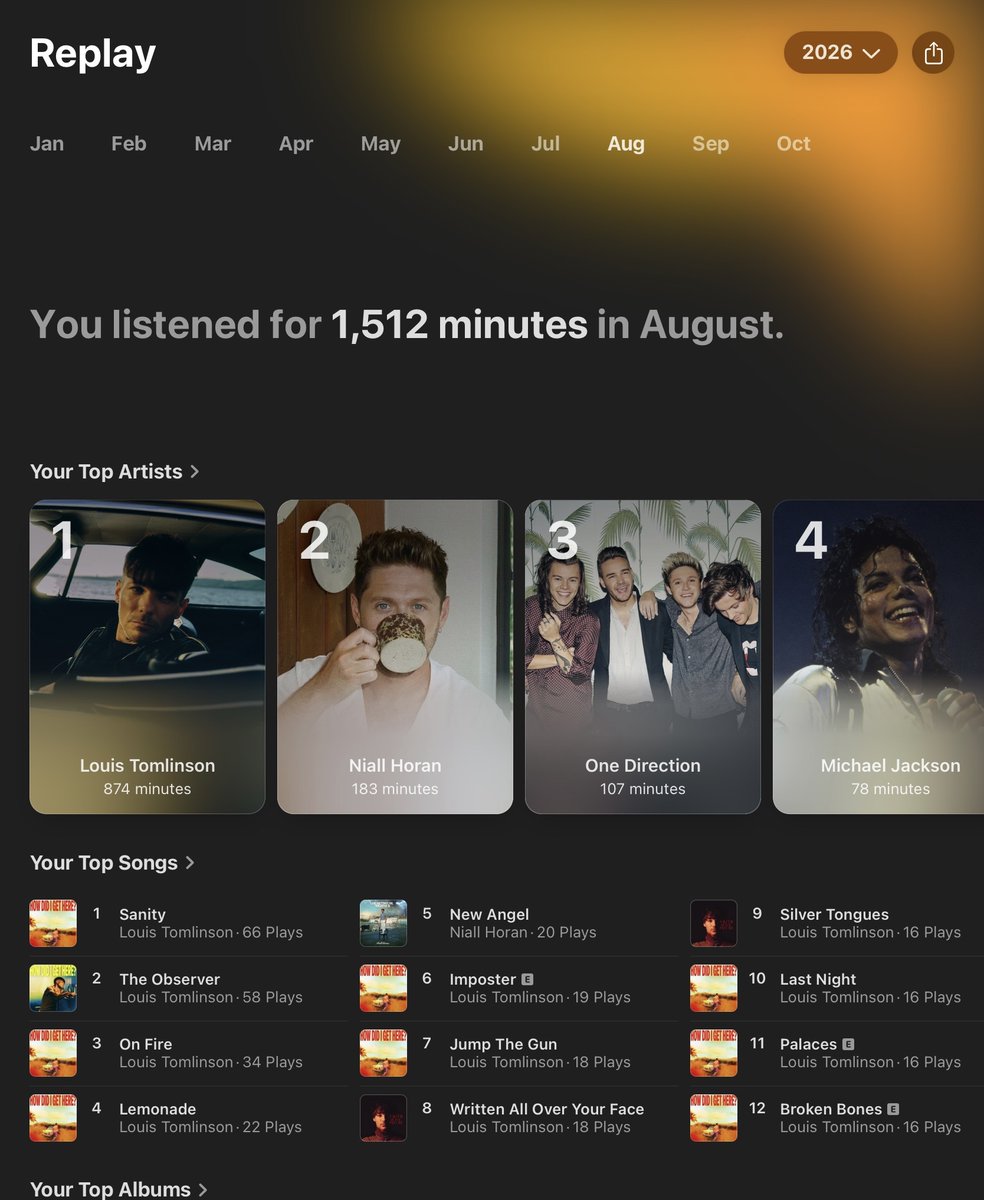This screenshot has width=984, height=1200.
Task: Expand Your Top Songs section
Action: (x=112, y=862)
